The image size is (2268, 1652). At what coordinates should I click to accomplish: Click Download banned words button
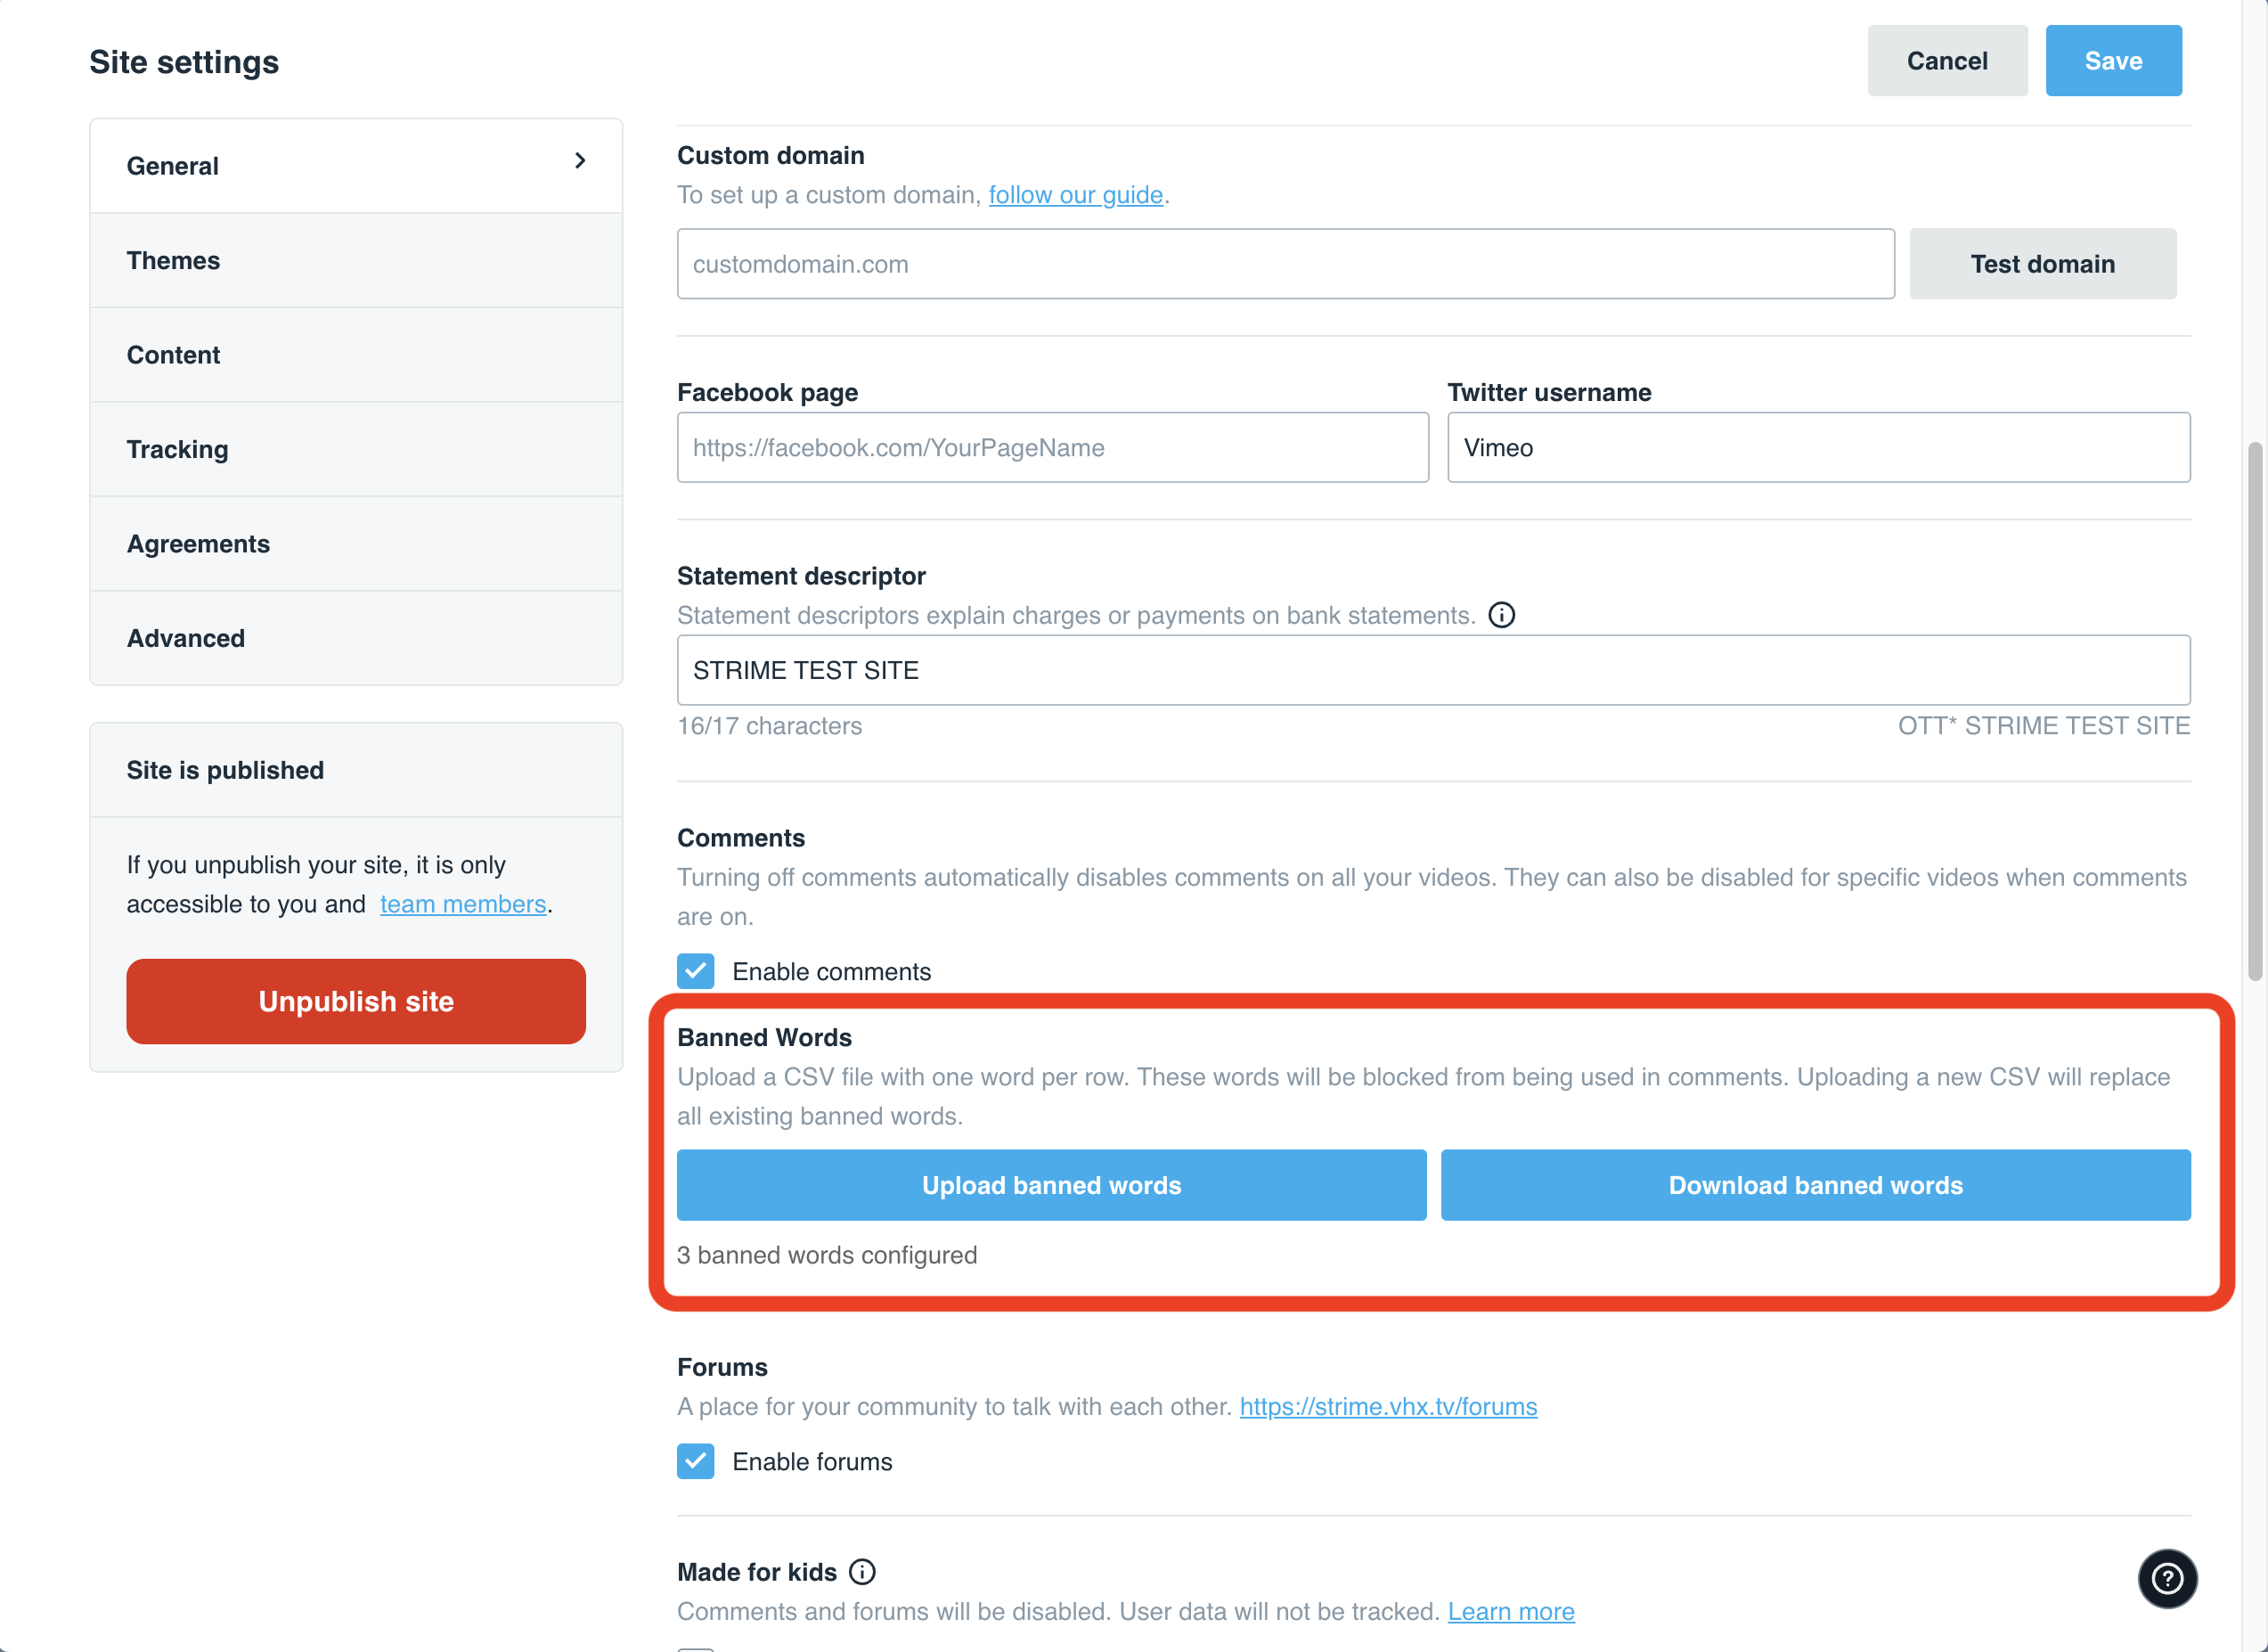(x=1815, y=1185)
